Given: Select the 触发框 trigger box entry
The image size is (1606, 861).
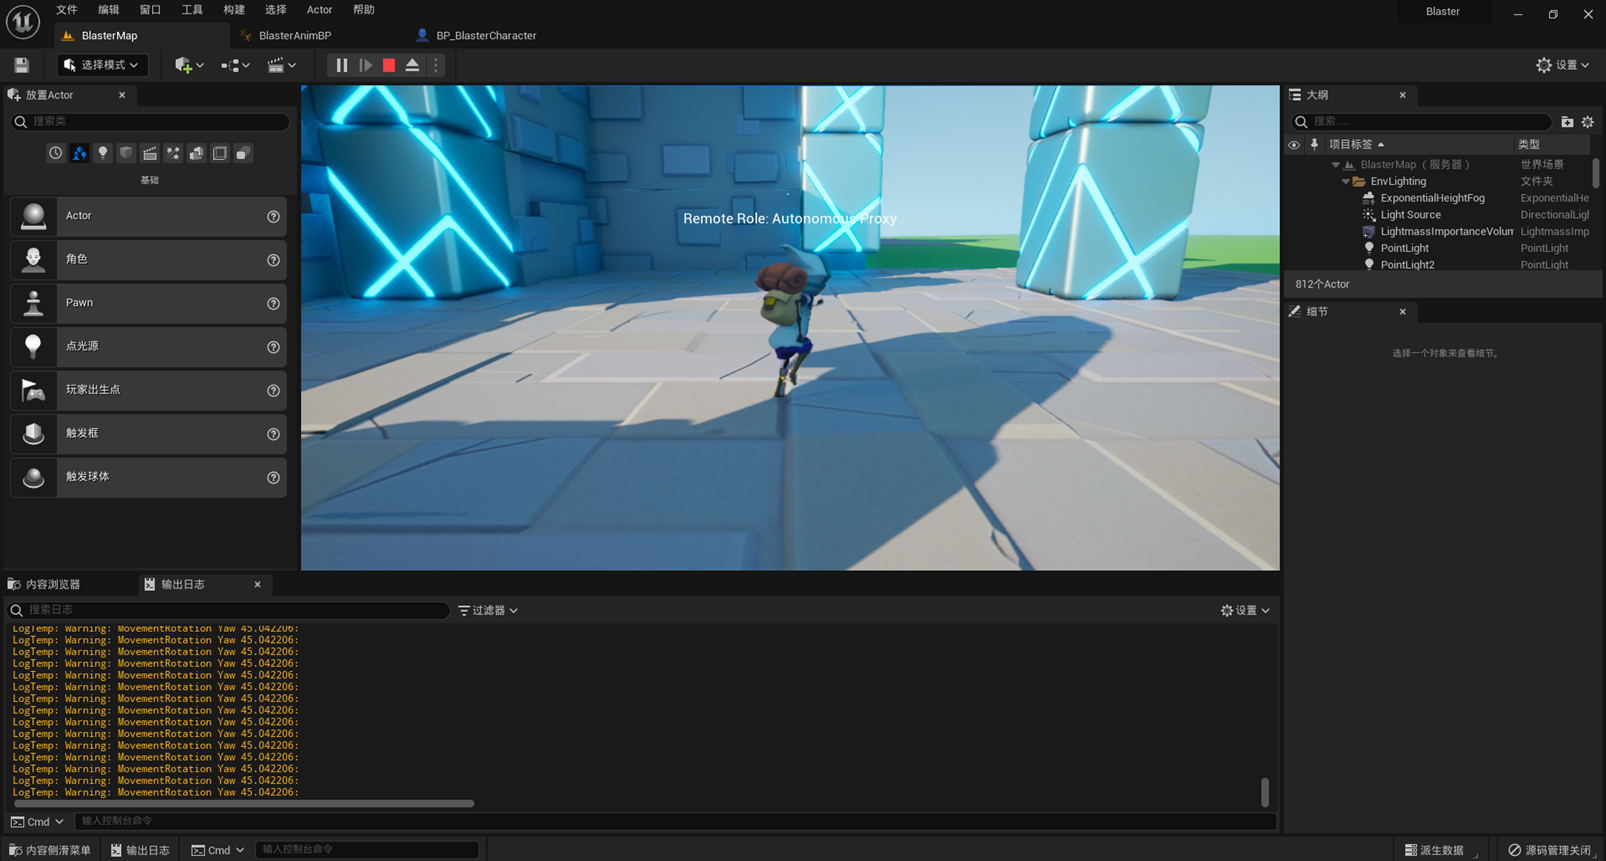Looking at the screenshot, I should click(x=148, y=433).
